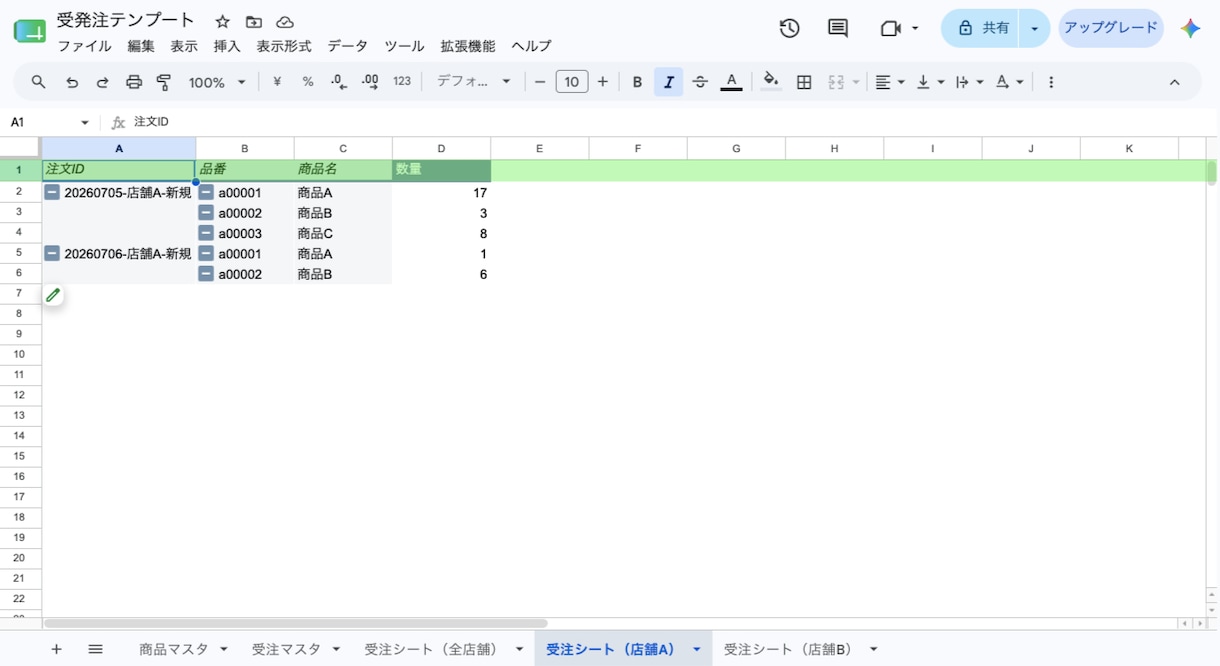Format as percent with the % button
This screenshot has width=1220, height=666.
click(x=308, y=82)
